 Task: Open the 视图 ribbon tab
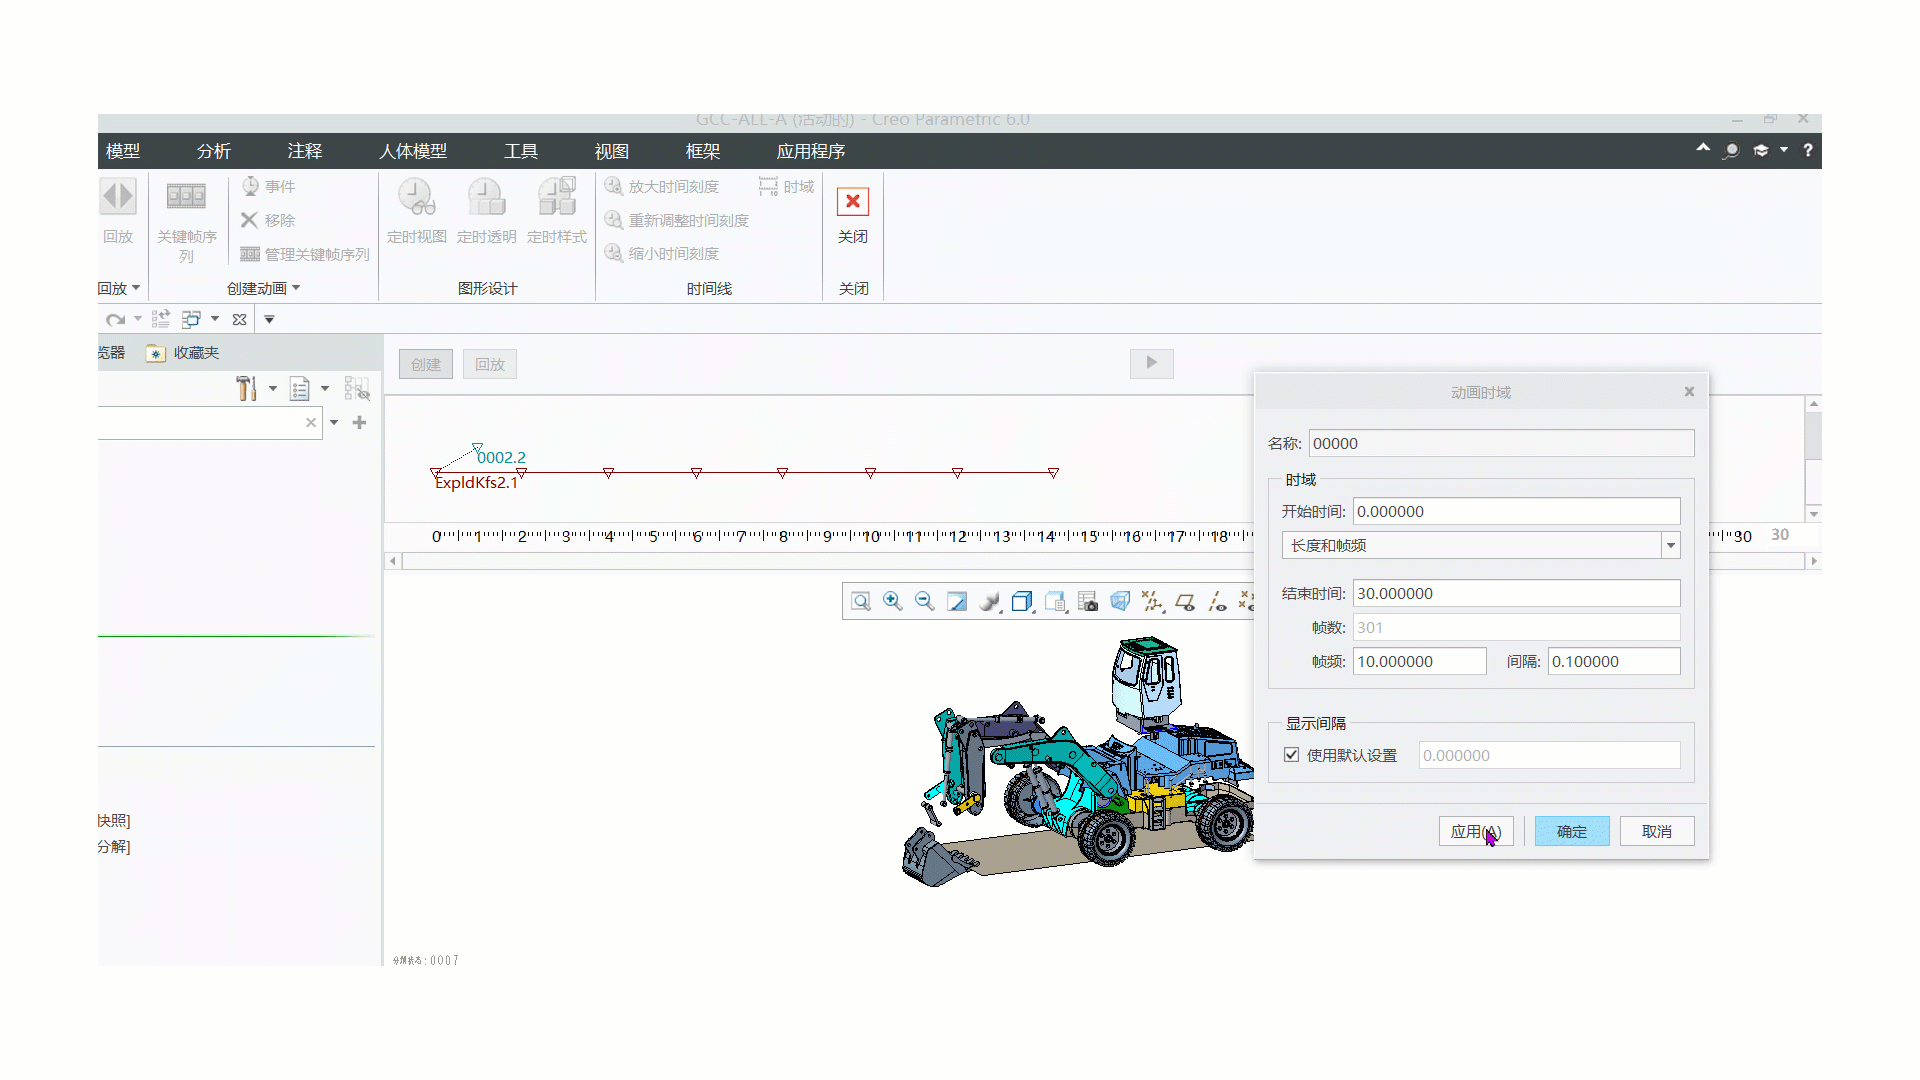(611, 151)
